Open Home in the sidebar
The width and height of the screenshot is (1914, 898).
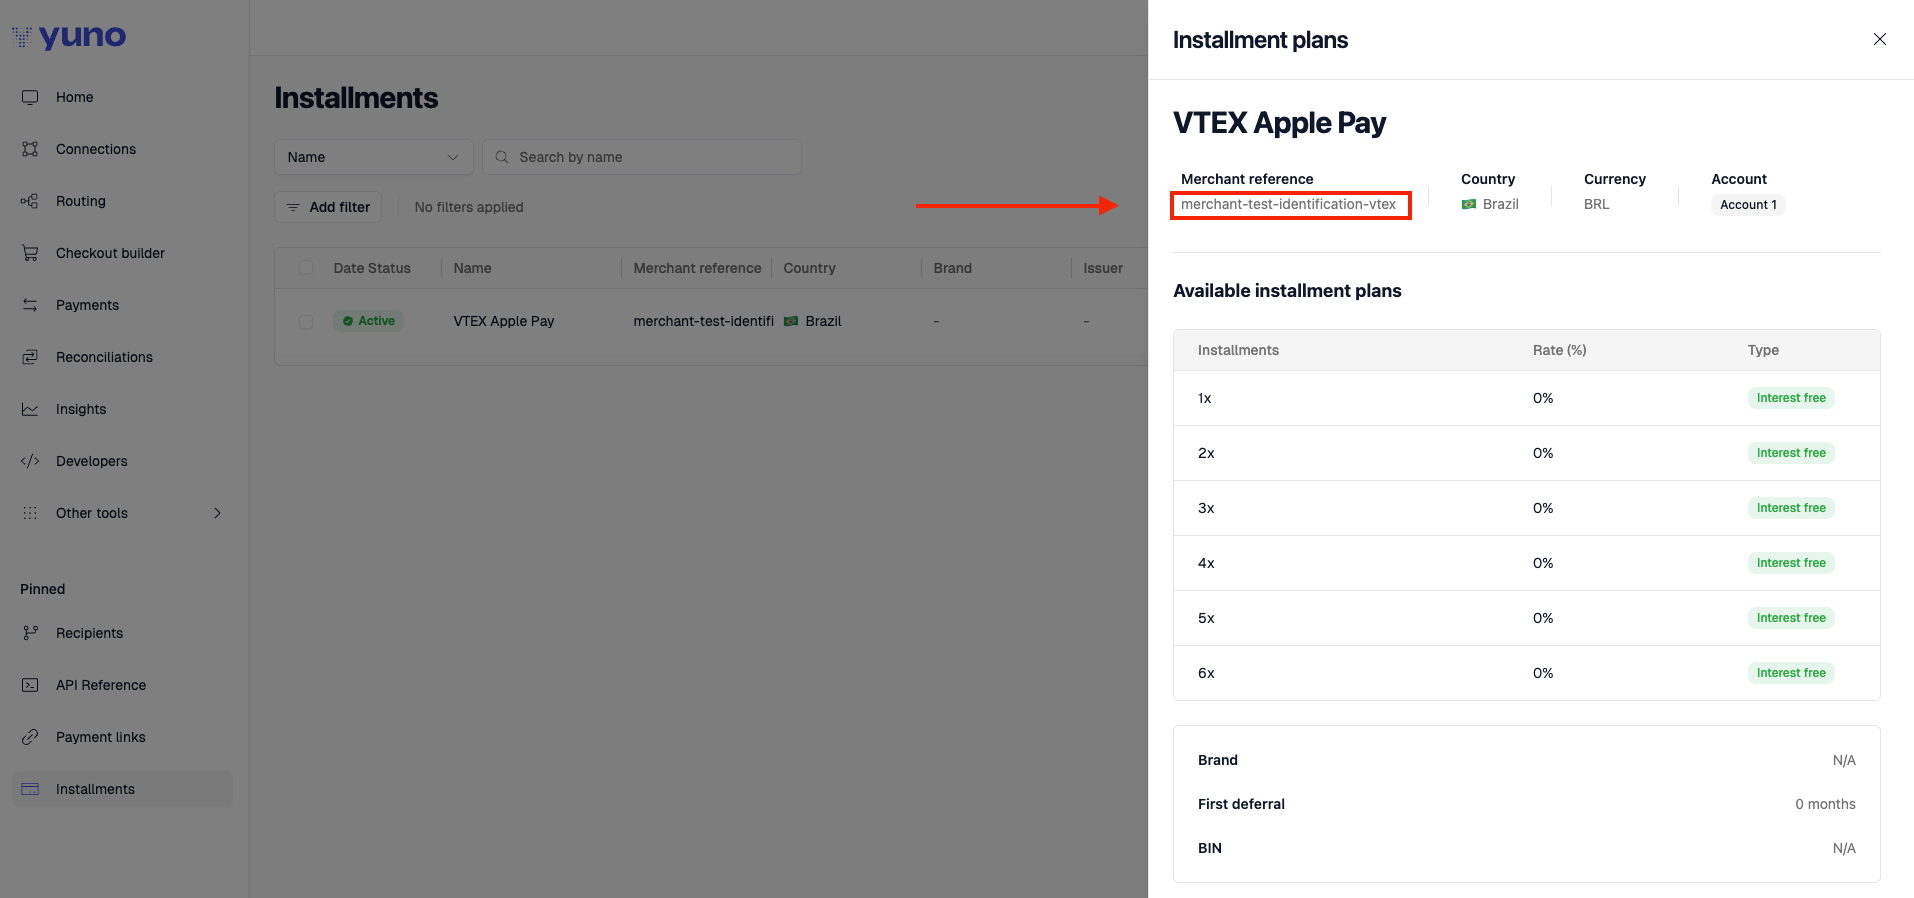(x=75, y=97)
